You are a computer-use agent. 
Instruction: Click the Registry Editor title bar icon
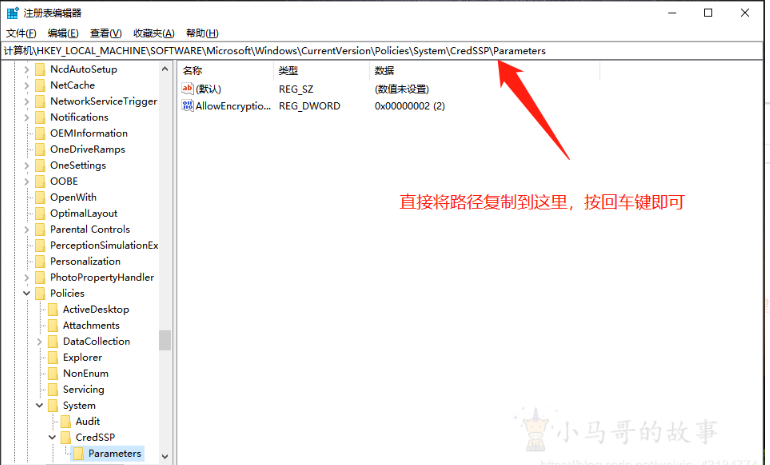(x=12, y=13)
